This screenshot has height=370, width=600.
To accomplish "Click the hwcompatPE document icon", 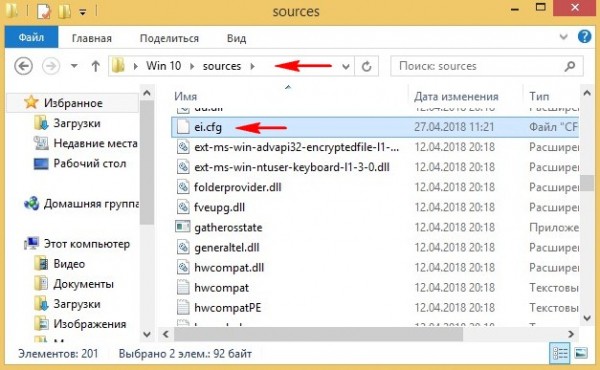I will point(183,307).
